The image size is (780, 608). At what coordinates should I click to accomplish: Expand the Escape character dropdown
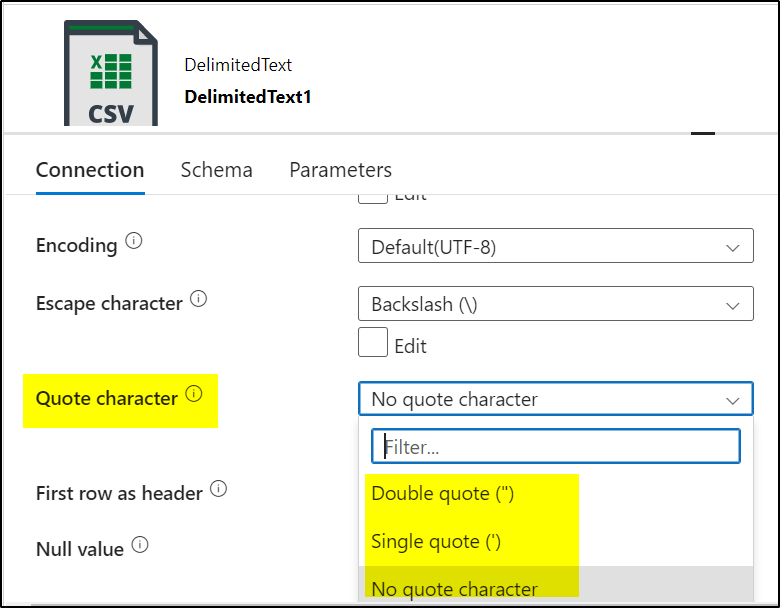click(x=555, y=304)
